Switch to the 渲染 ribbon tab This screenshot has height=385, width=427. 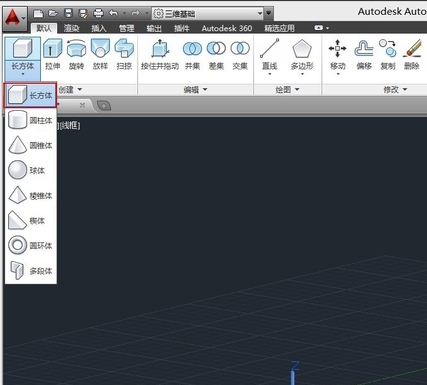tap(71, 28)
